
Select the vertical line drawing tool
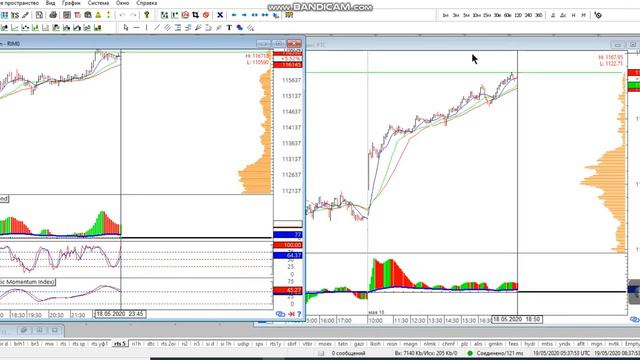pos(147,27)
